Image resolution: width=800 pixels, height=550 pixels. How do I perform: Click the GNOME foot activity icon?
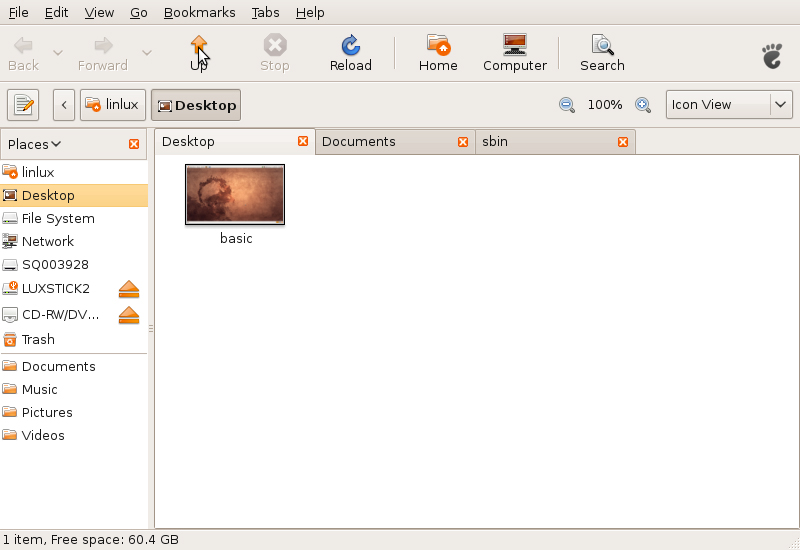[x=772, y=56]
